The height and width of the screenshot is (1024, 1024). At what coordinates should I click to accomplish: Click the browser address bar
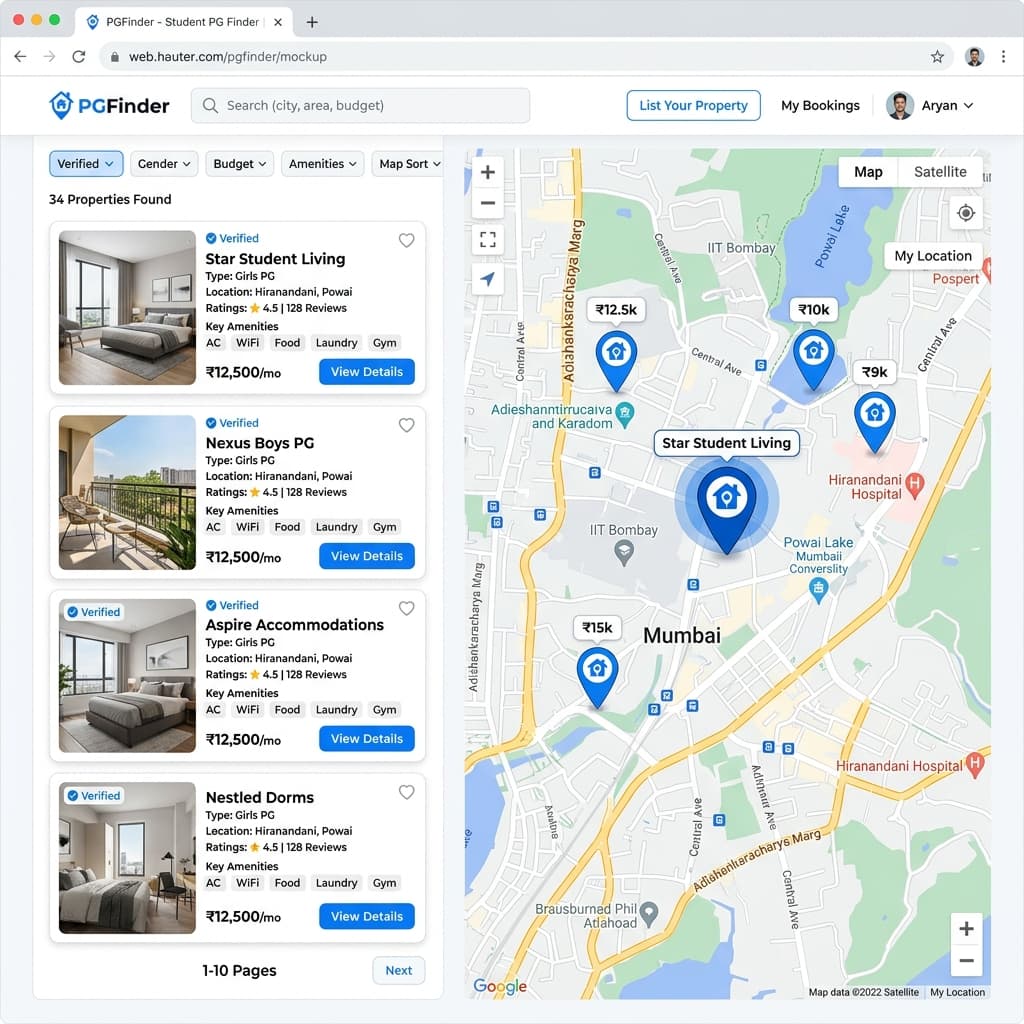tap(526, 57)
